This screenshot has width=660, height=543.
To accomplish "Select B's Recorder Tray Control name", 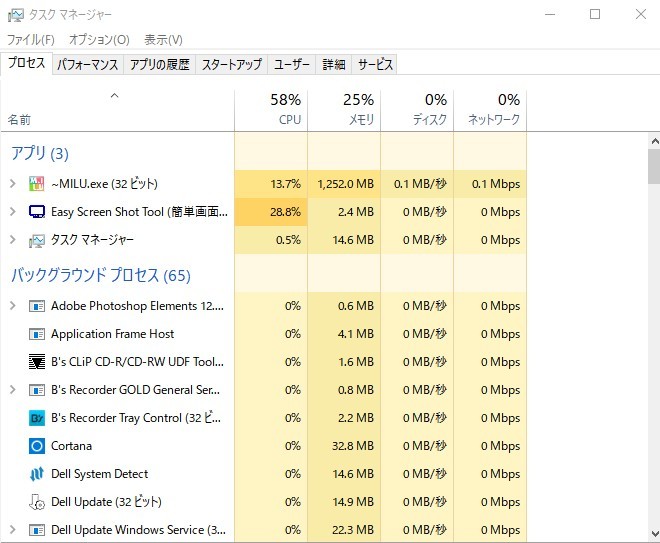I will (136, 418).
